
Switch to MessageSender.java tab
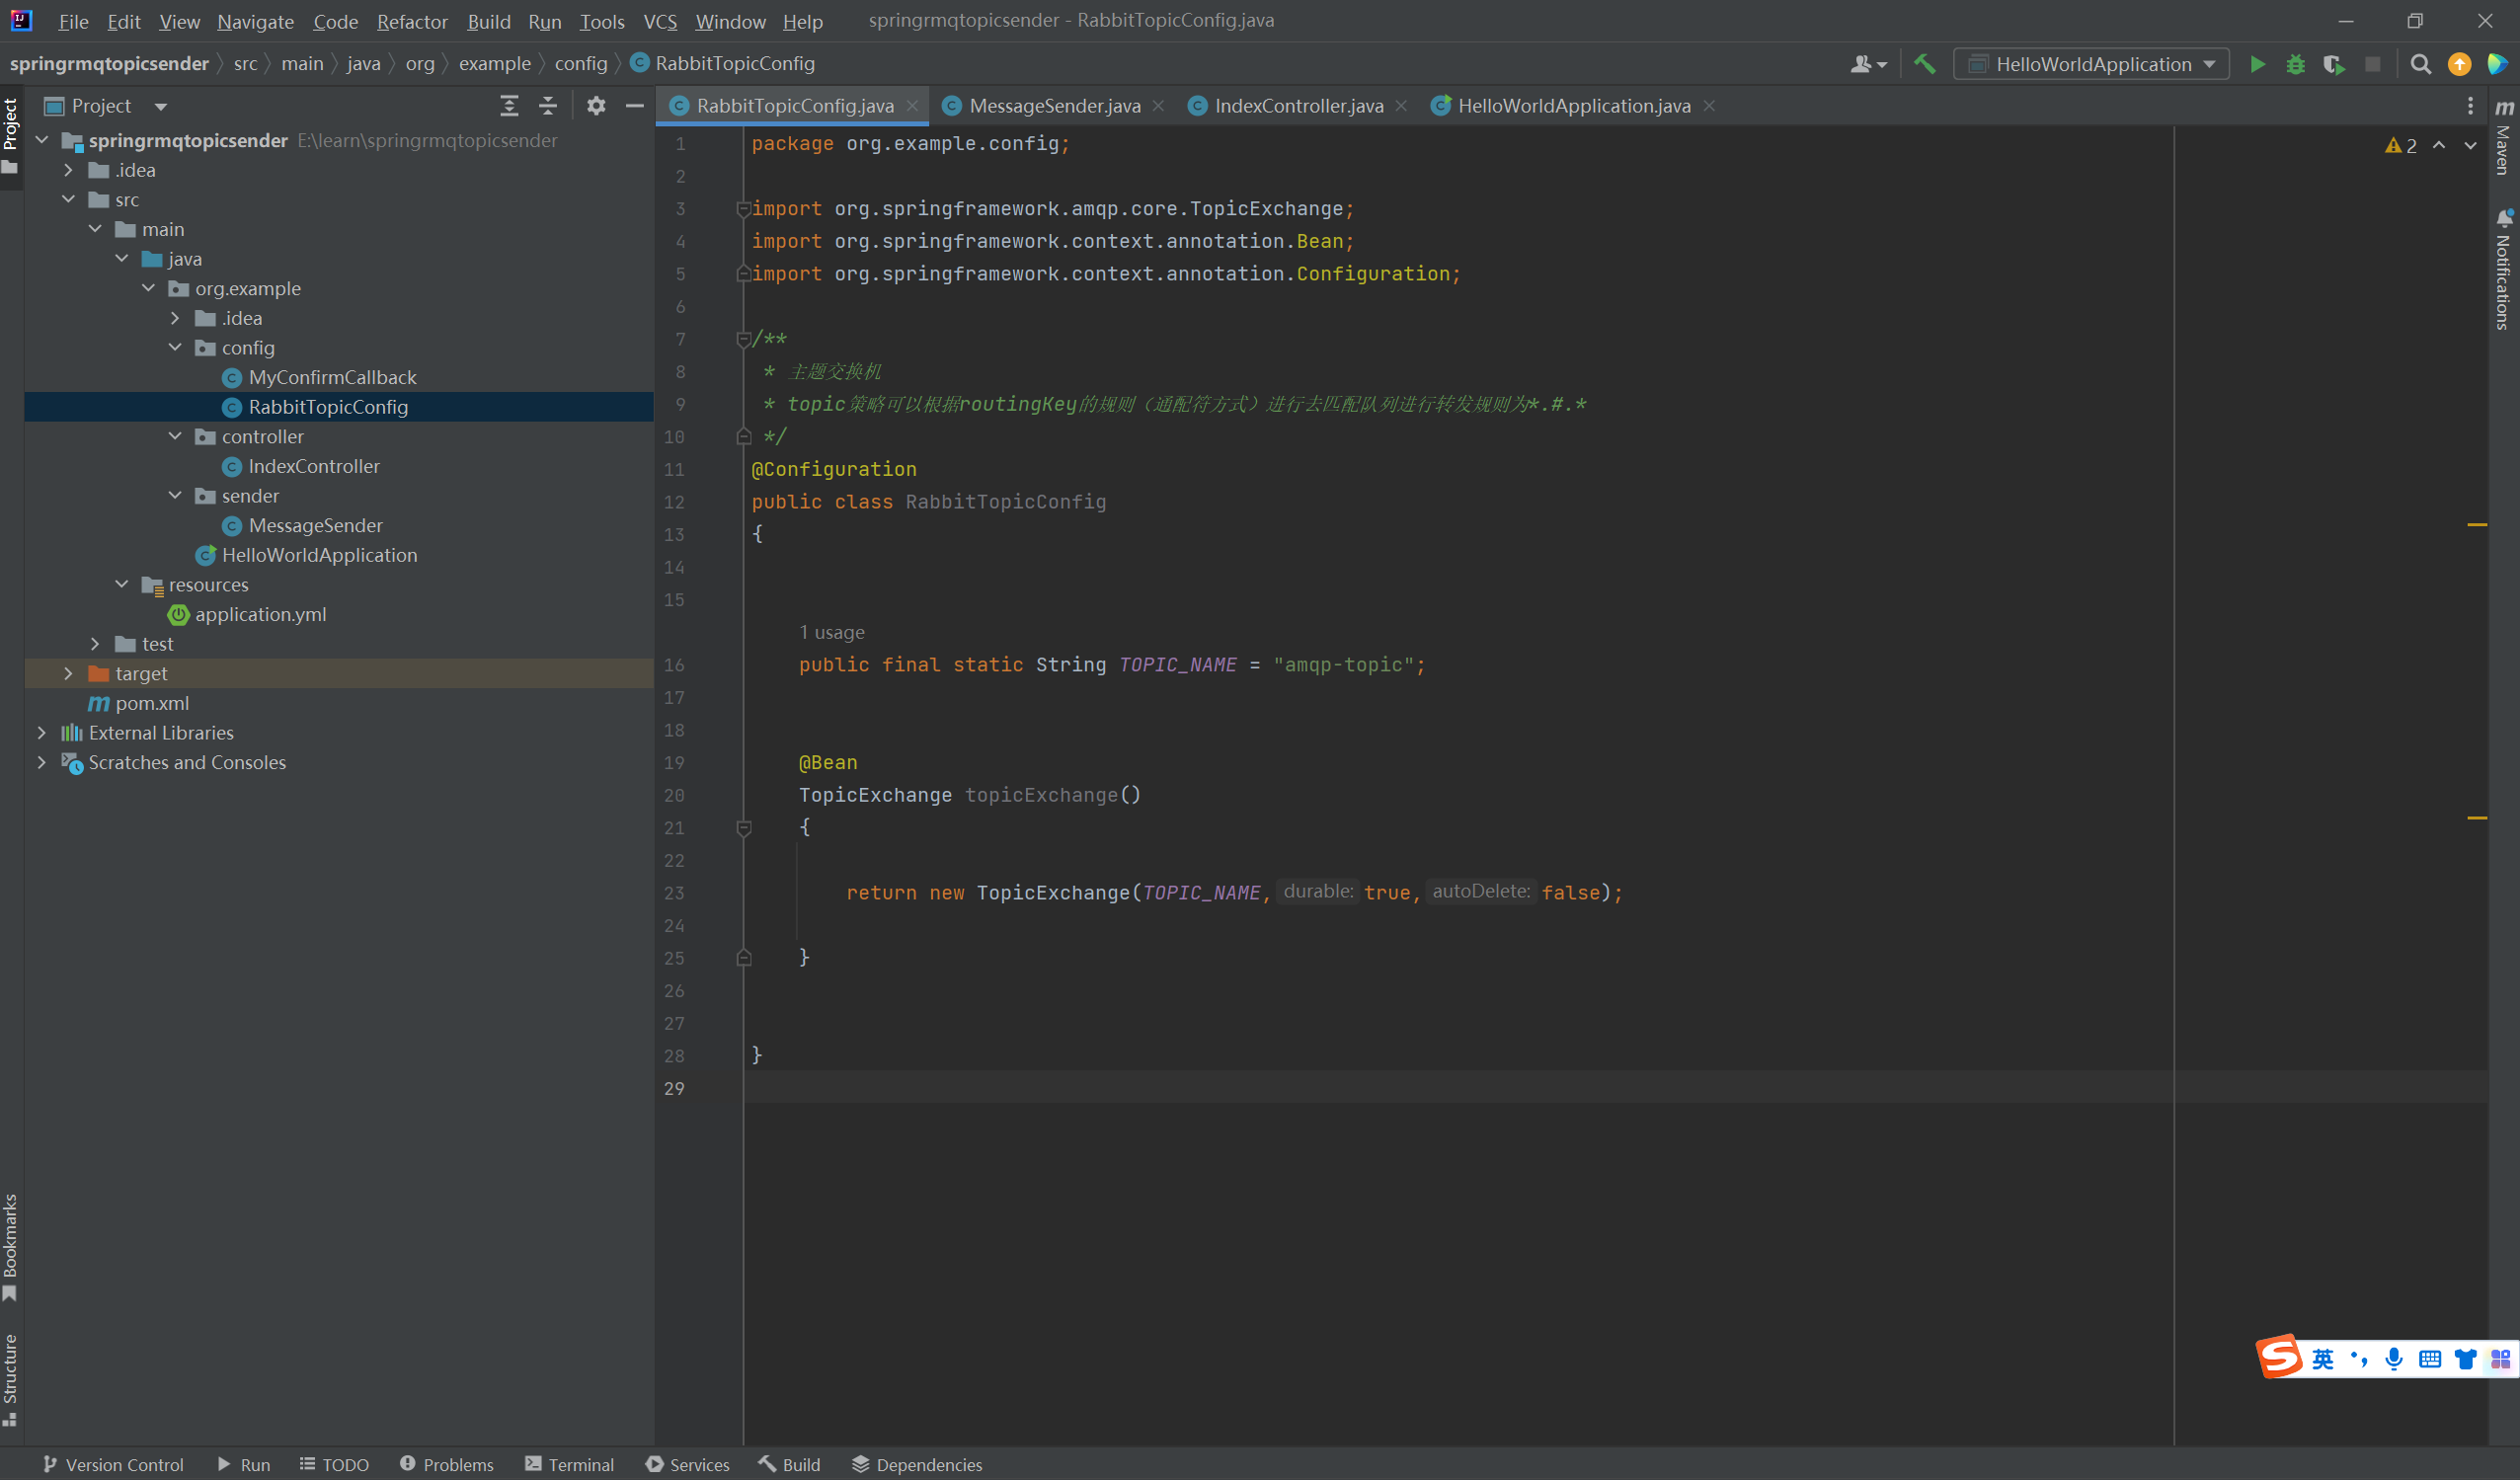point(1053,105)
